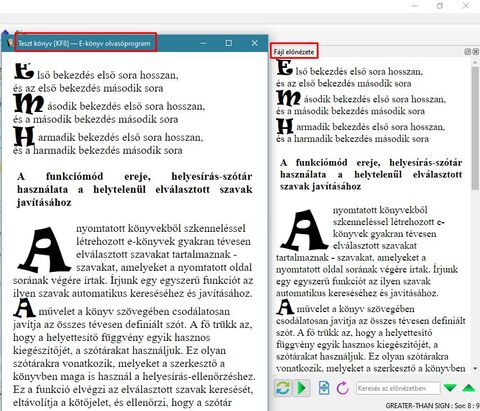Close the Fájl előnézete panel

pos(476,52)
